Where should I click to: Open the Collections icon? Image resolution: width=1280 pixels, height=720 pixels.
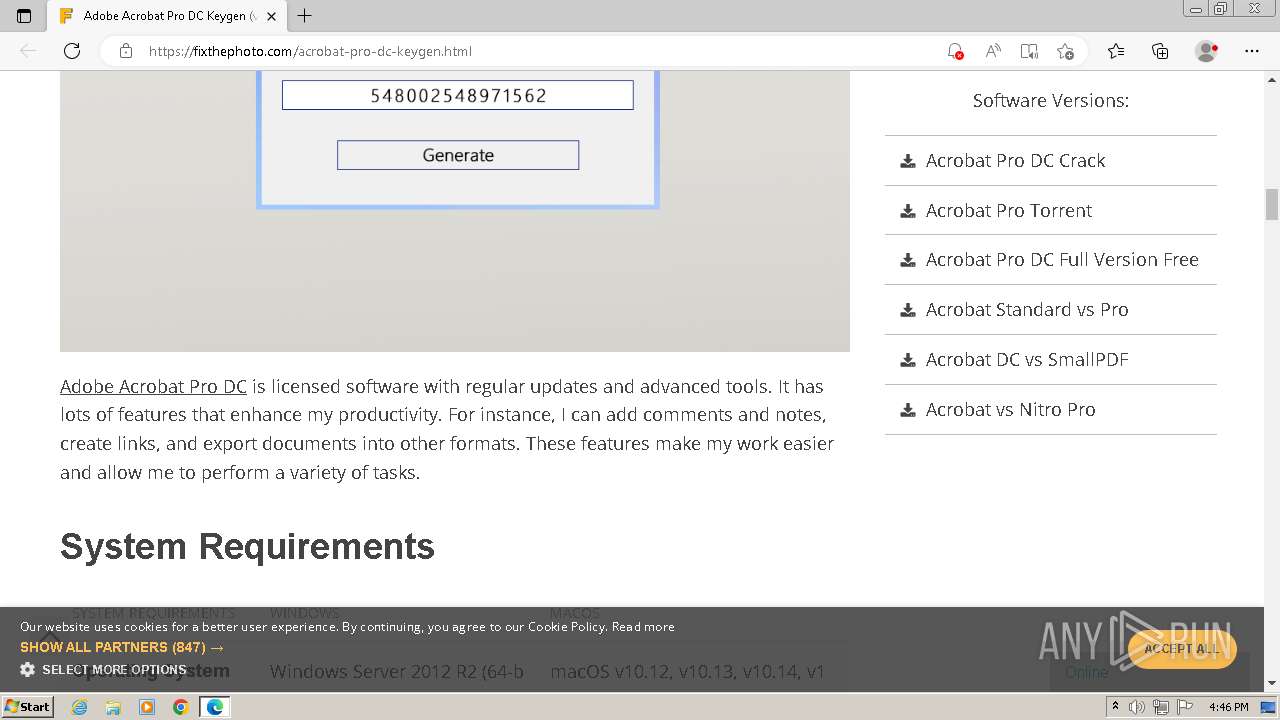1160,51
